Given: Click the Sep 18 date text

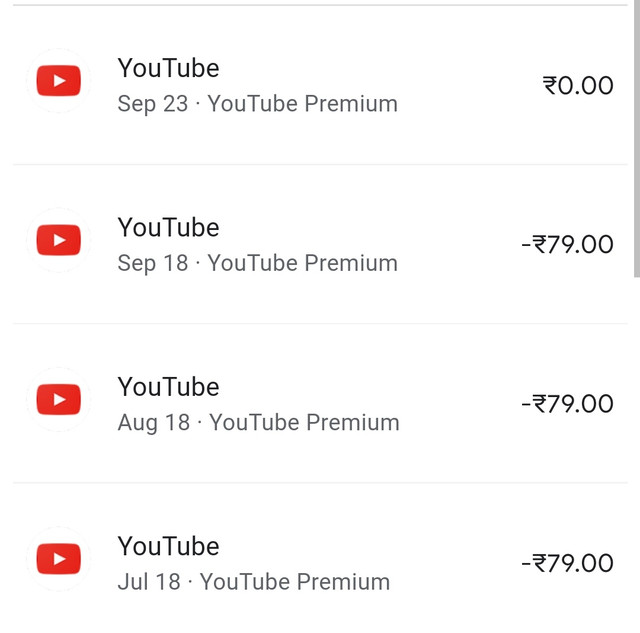Looking at the screenshot, I should (x=152, y=263).
